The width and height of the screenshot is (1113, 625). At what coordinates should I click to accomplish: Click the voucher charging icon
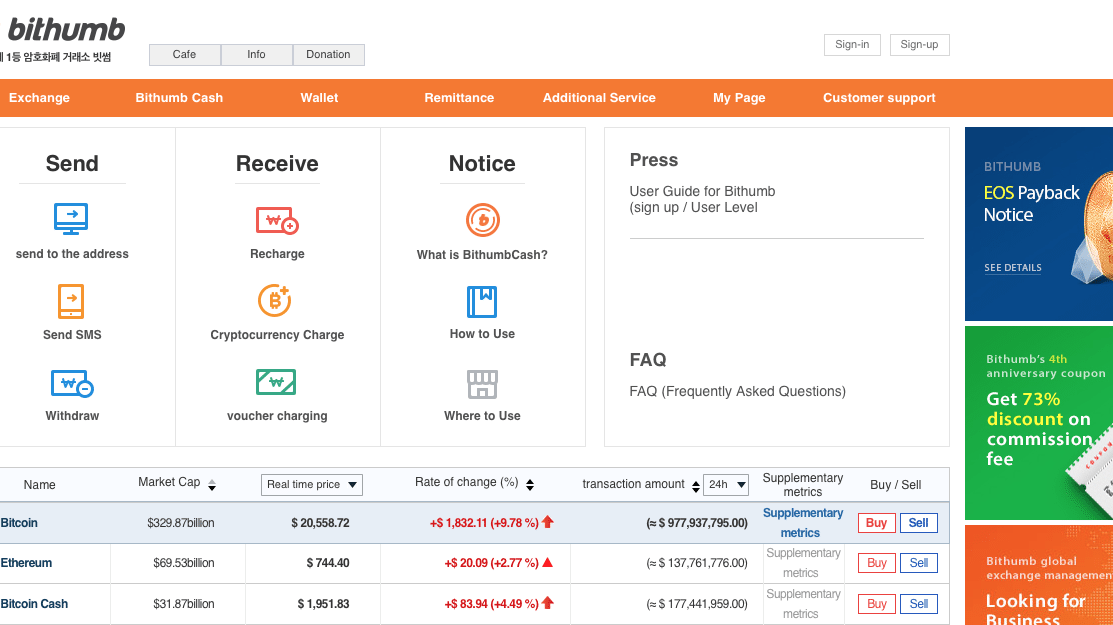click(276, 382)
